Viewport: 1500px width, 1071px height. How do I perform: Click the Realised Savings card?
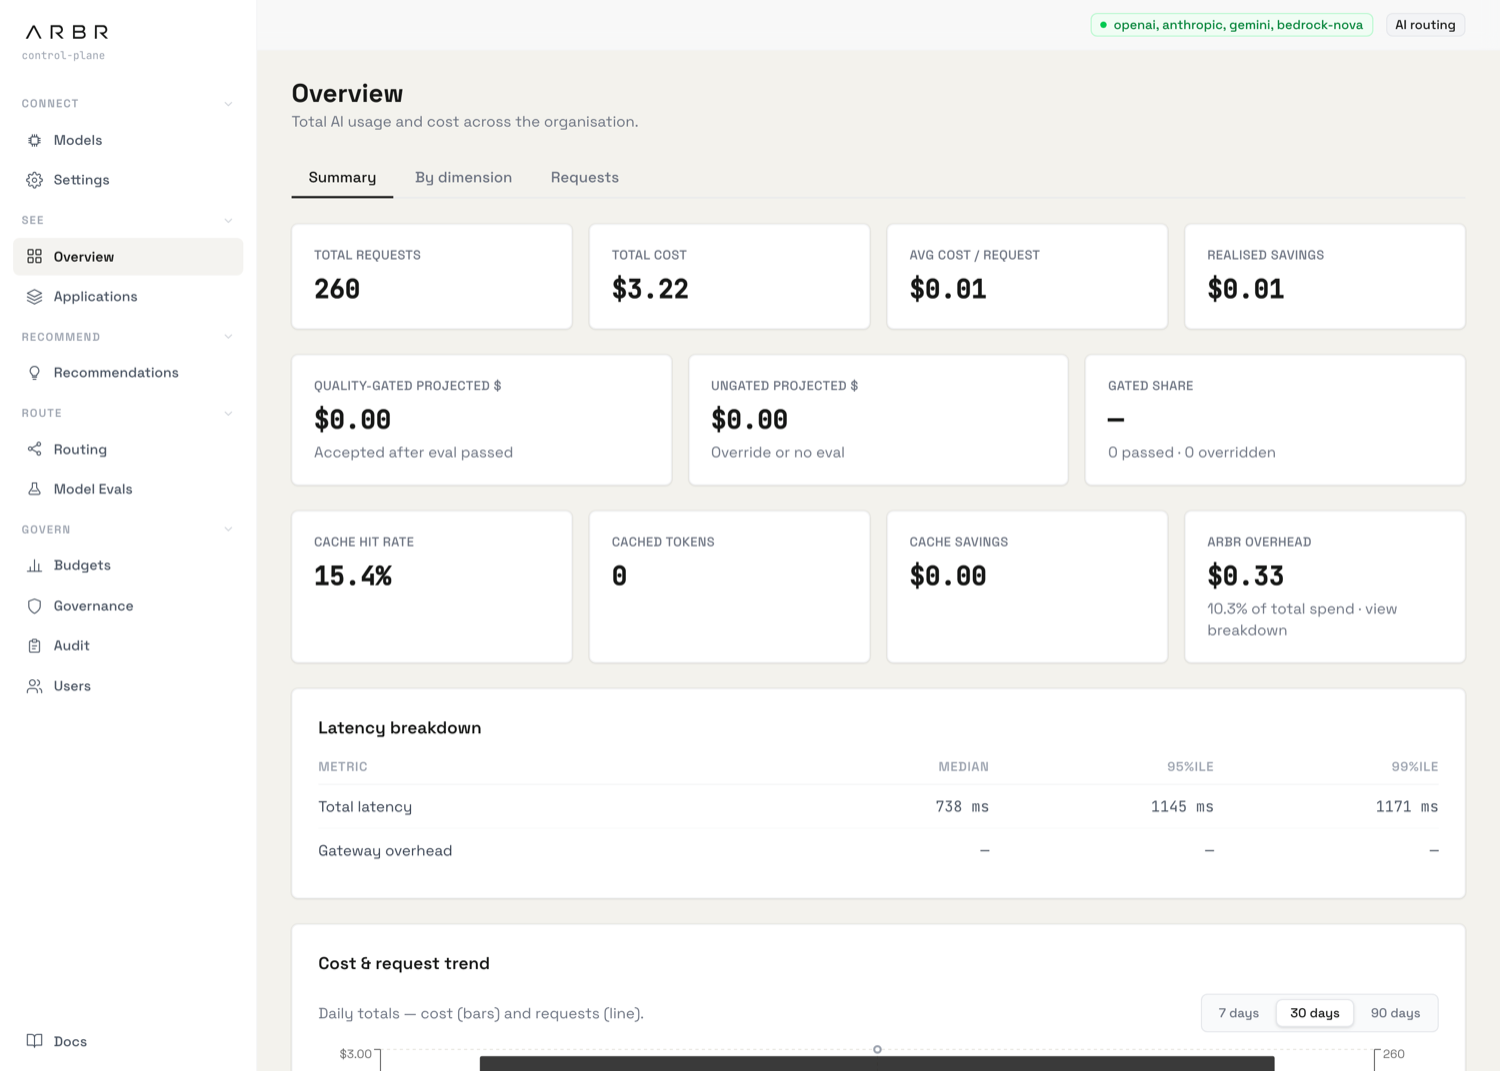click(x=1325, y=276)
